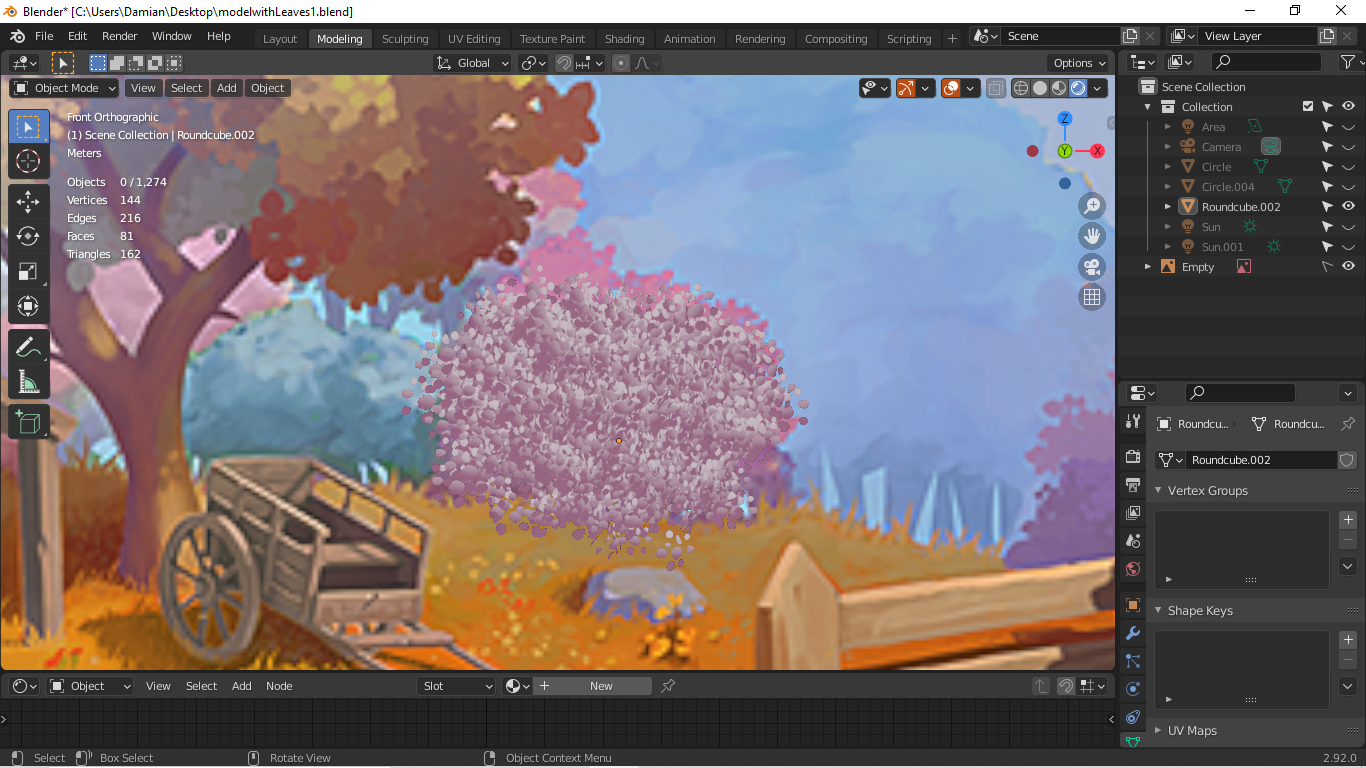Switch to UV Editing workspace tab

[474, 39]
